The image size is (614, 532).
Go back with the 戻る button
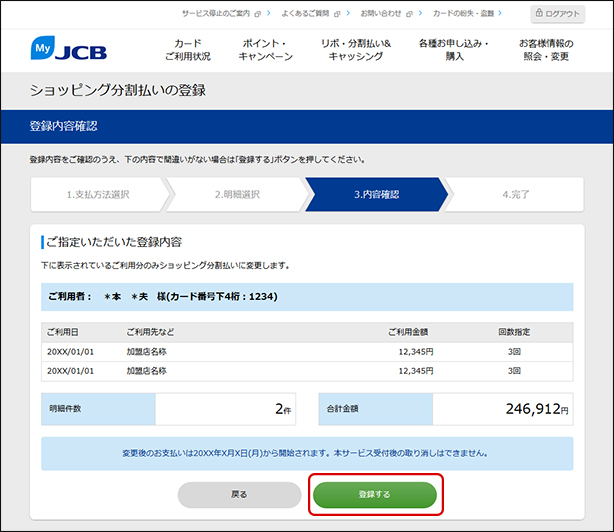point(239,495)
